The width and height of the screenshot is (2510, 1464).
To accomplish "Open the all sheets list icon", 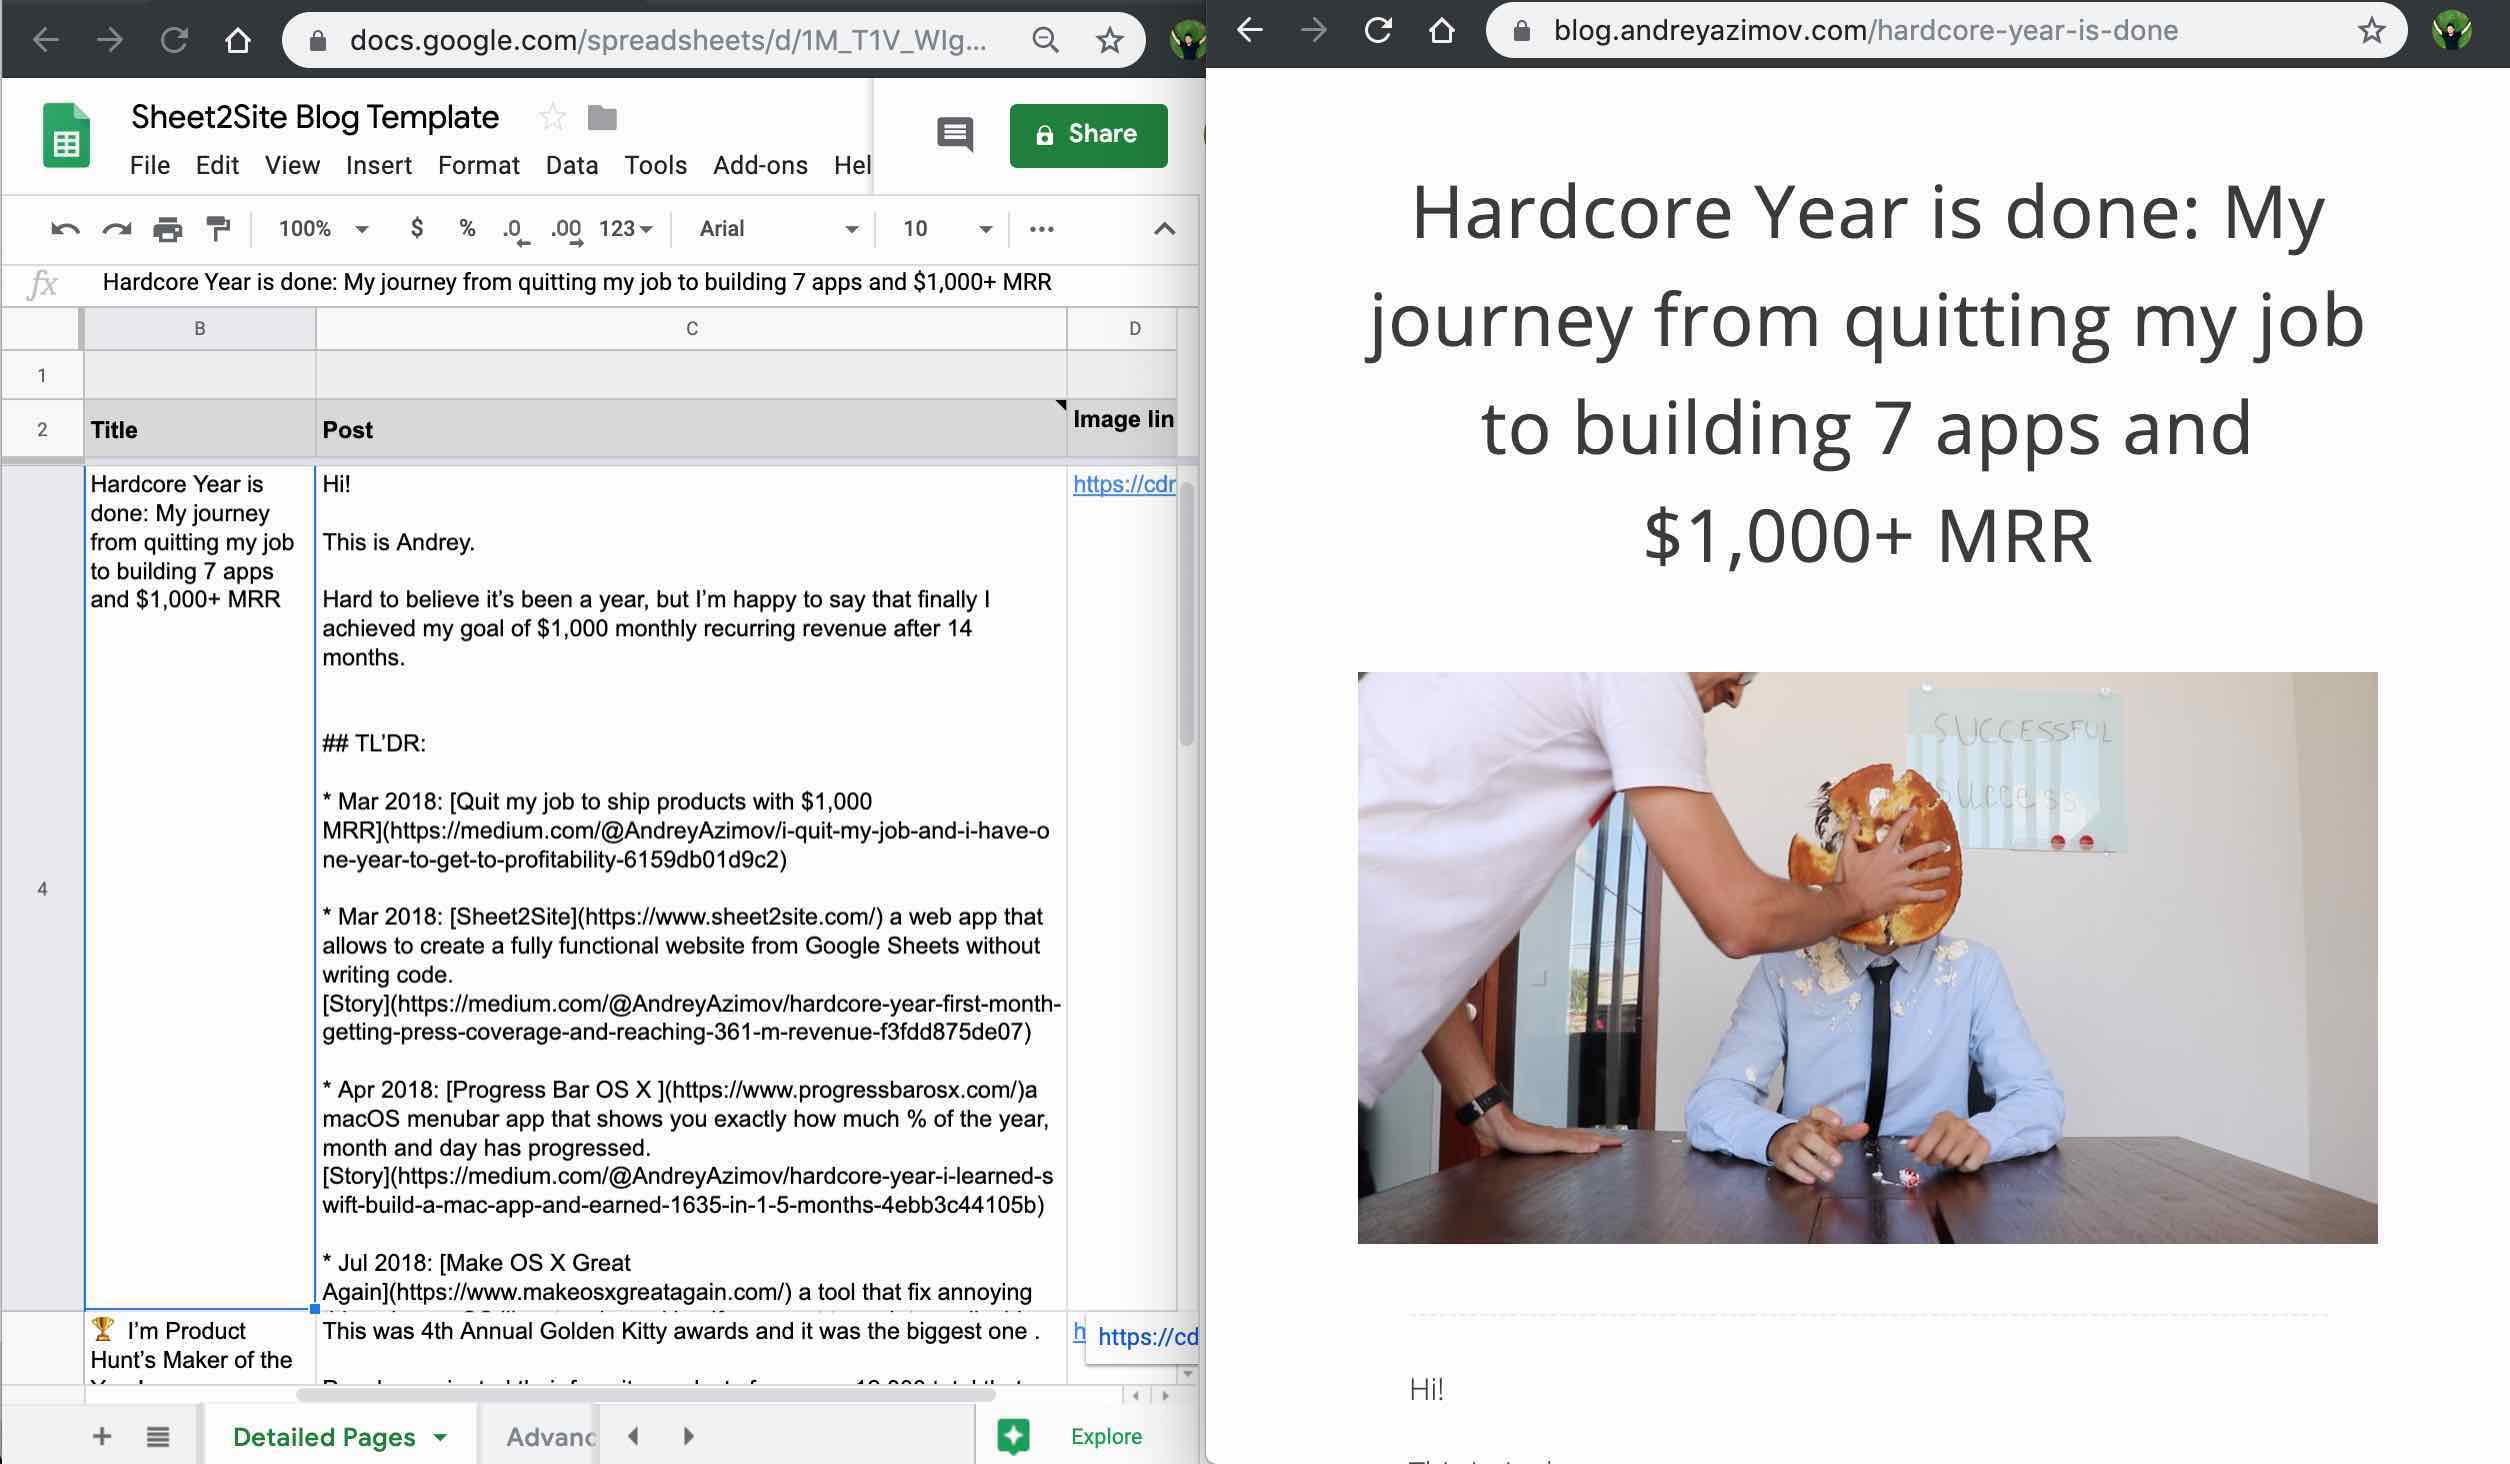I will (x=157, y=1437).
